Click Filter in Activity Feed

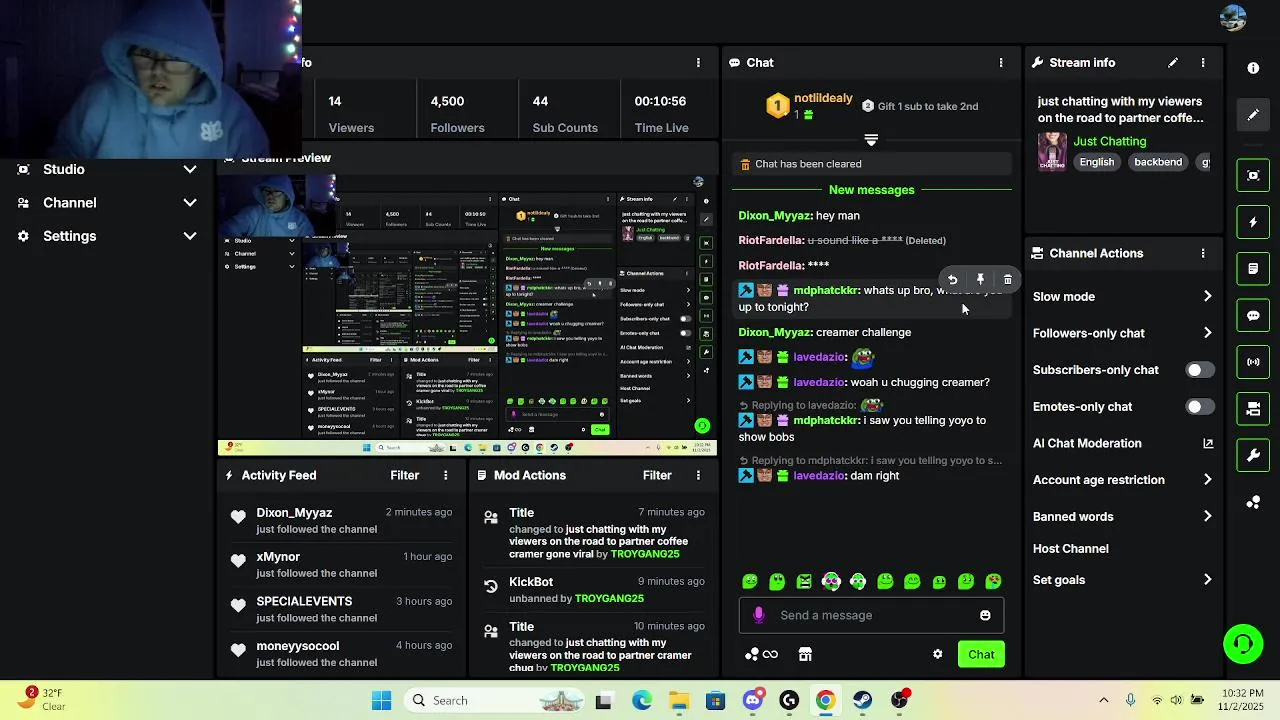click(x=405, y=476)
